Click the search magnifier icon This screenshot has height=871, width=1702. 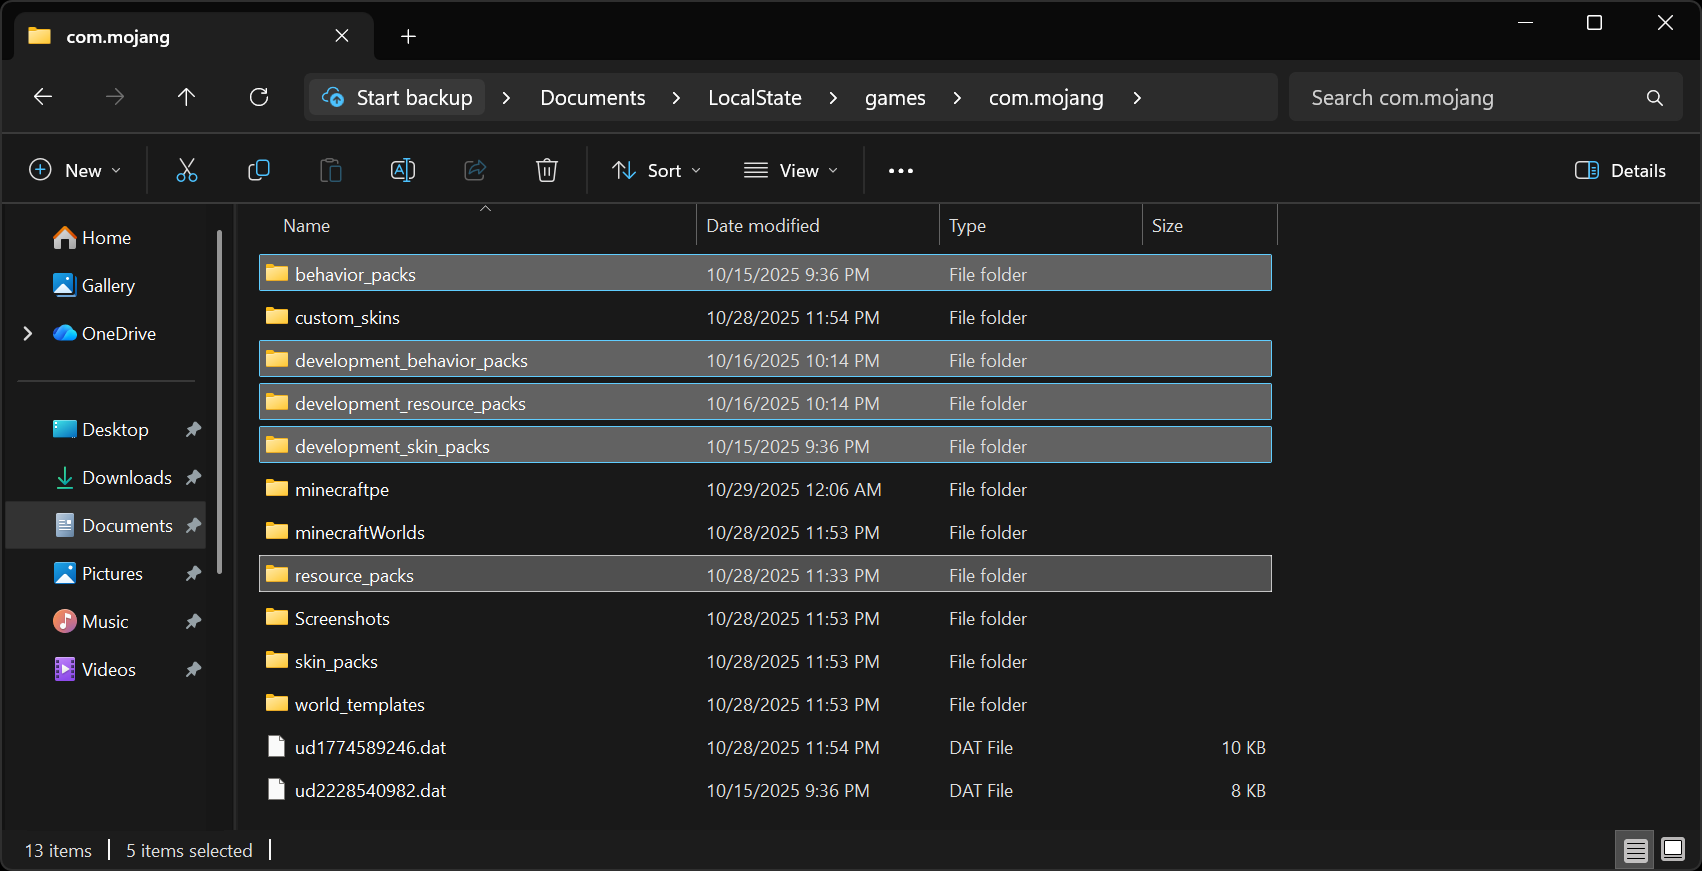1655,98
